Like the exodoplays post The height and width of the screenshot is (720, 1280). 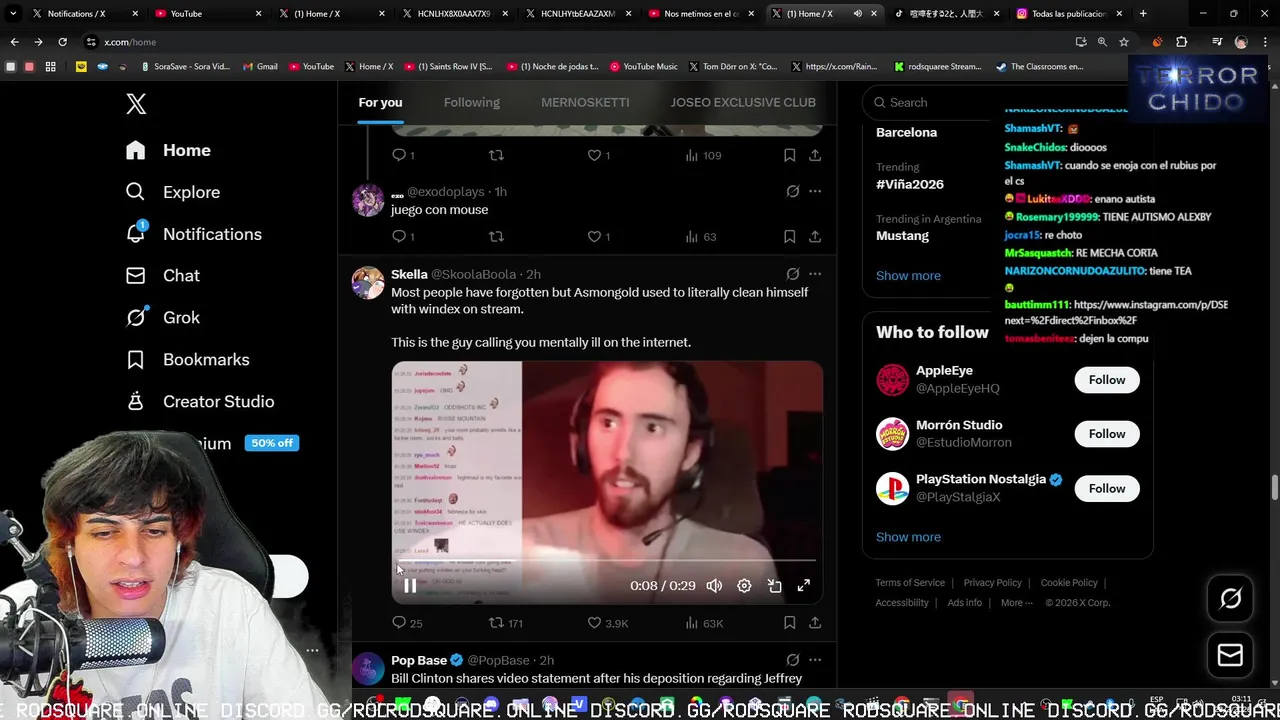click(x=594, y=237)
